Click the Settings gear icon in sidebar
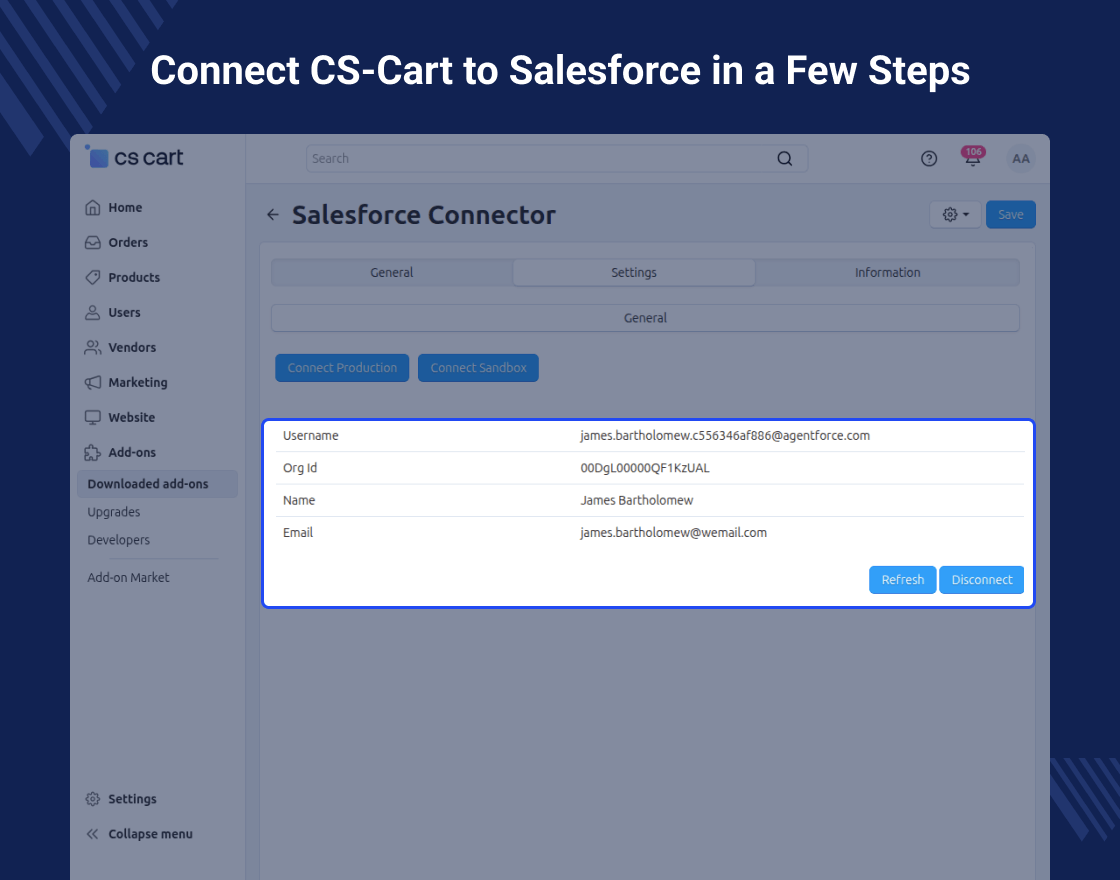 (93, 799)
